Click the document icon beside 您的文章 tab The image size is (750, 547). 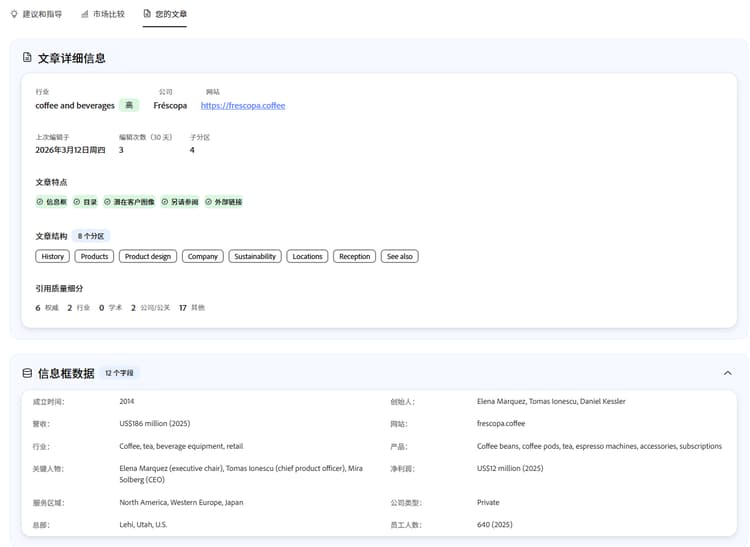147,13
